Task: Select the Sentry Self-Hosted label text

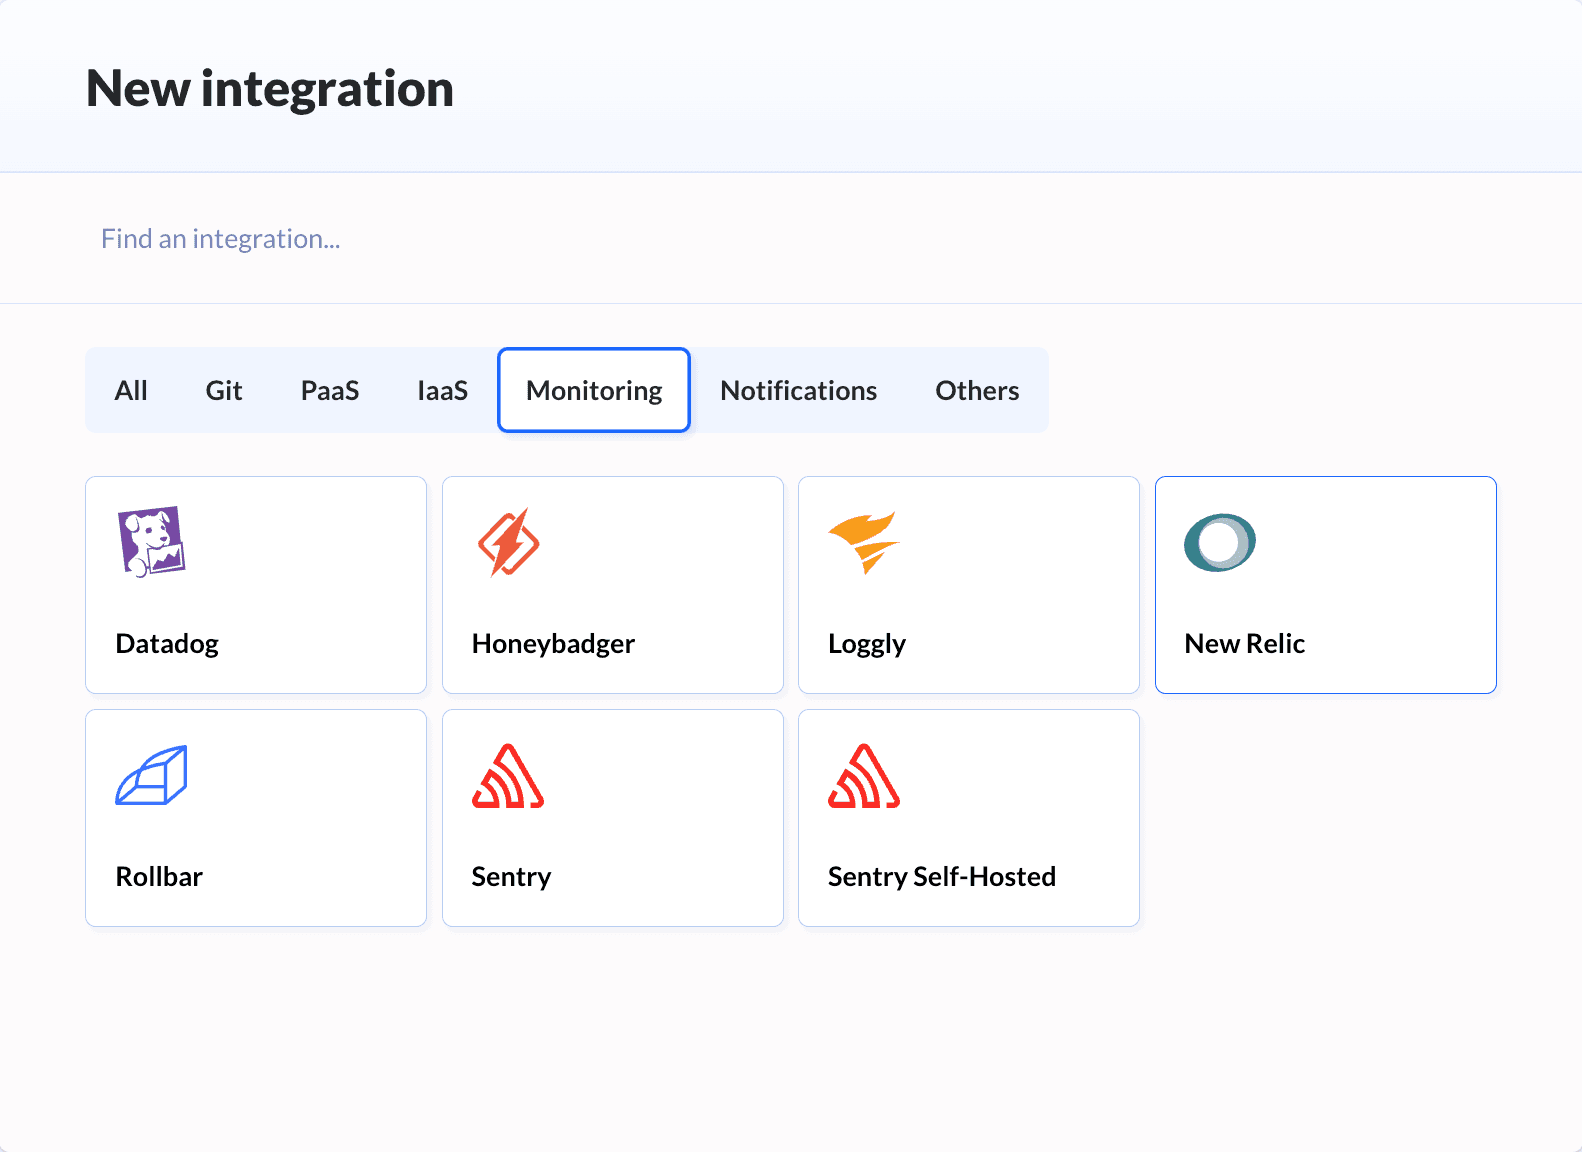Action: click(x=941, y=876)
